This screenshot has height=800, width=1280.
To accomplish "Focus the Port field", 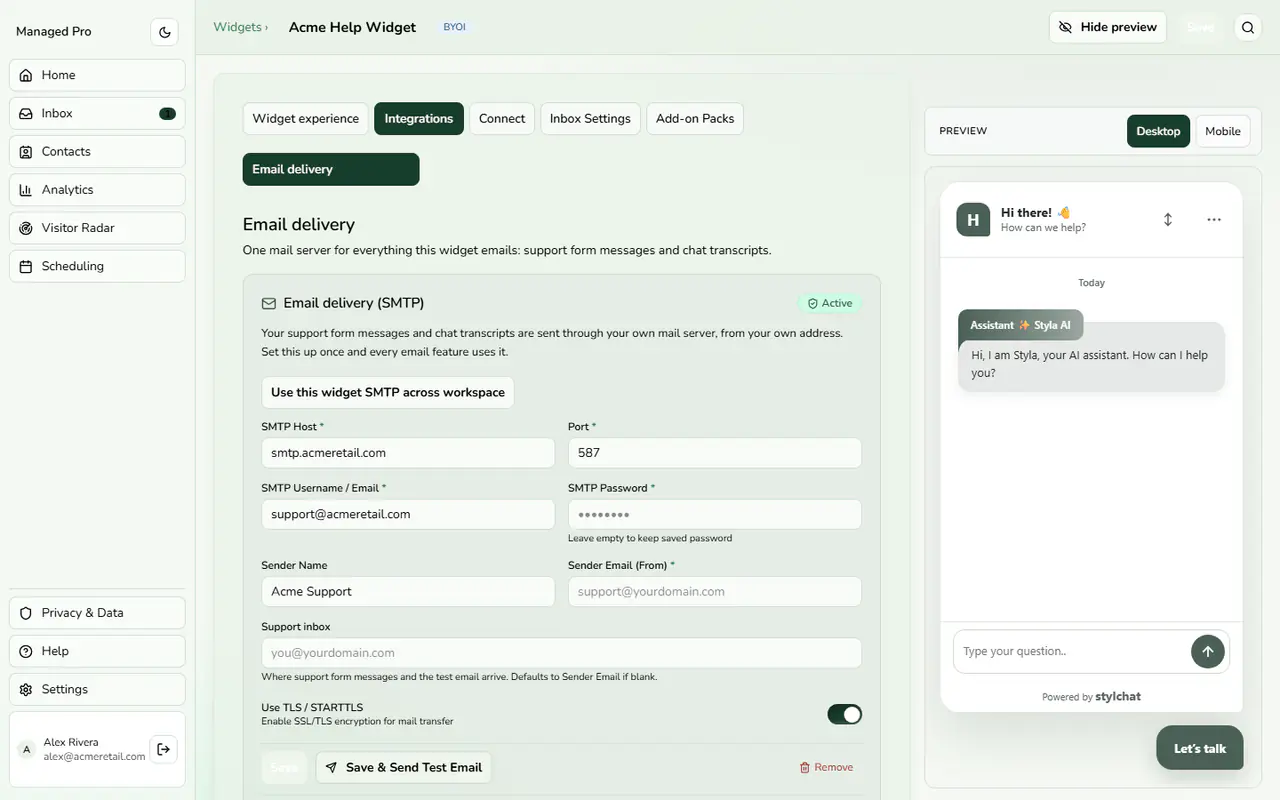I will [x=715, y=452].
